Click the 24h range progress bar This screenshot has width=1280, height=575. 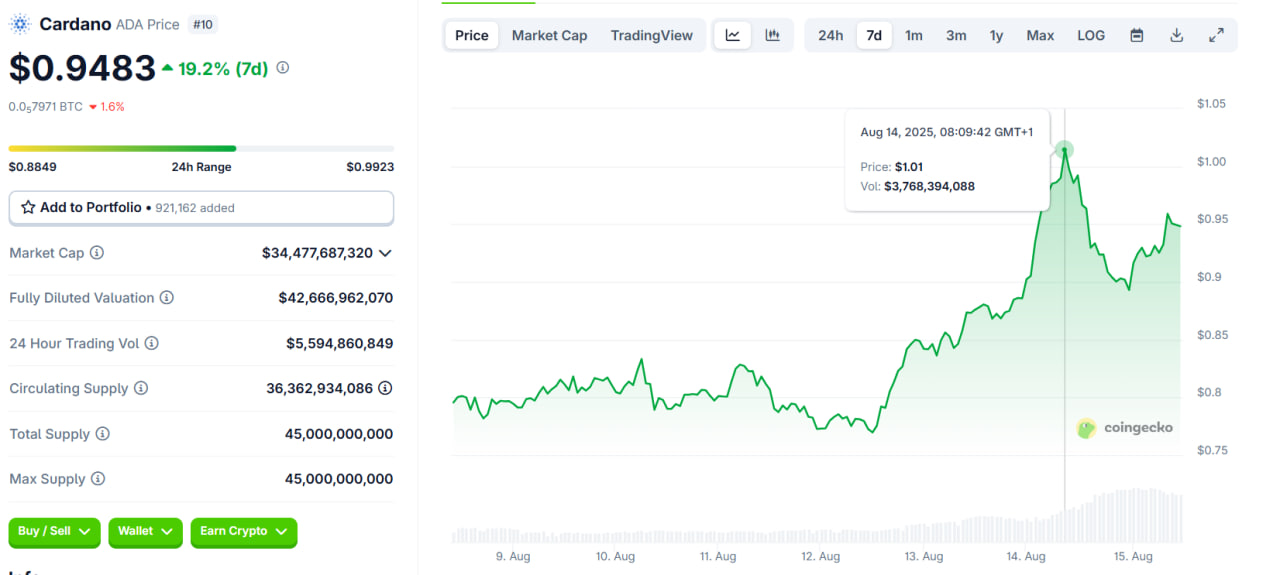tap(200, 148)
